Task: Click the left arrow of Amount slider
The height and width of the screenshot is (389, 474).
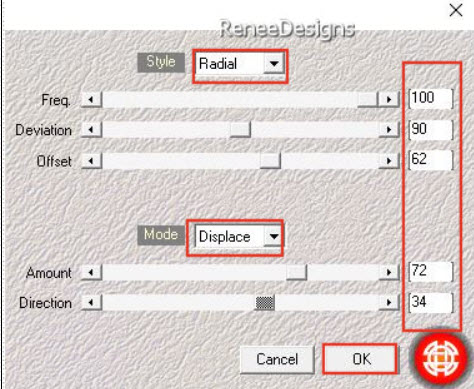Action: click(x=91, y=272)
